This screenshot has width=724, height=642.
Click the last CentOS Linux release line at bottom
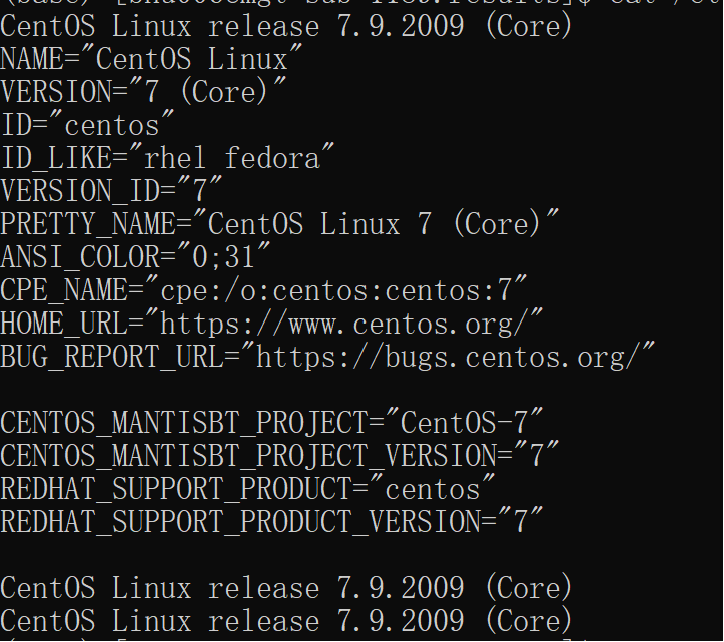[x=286, y=620]
